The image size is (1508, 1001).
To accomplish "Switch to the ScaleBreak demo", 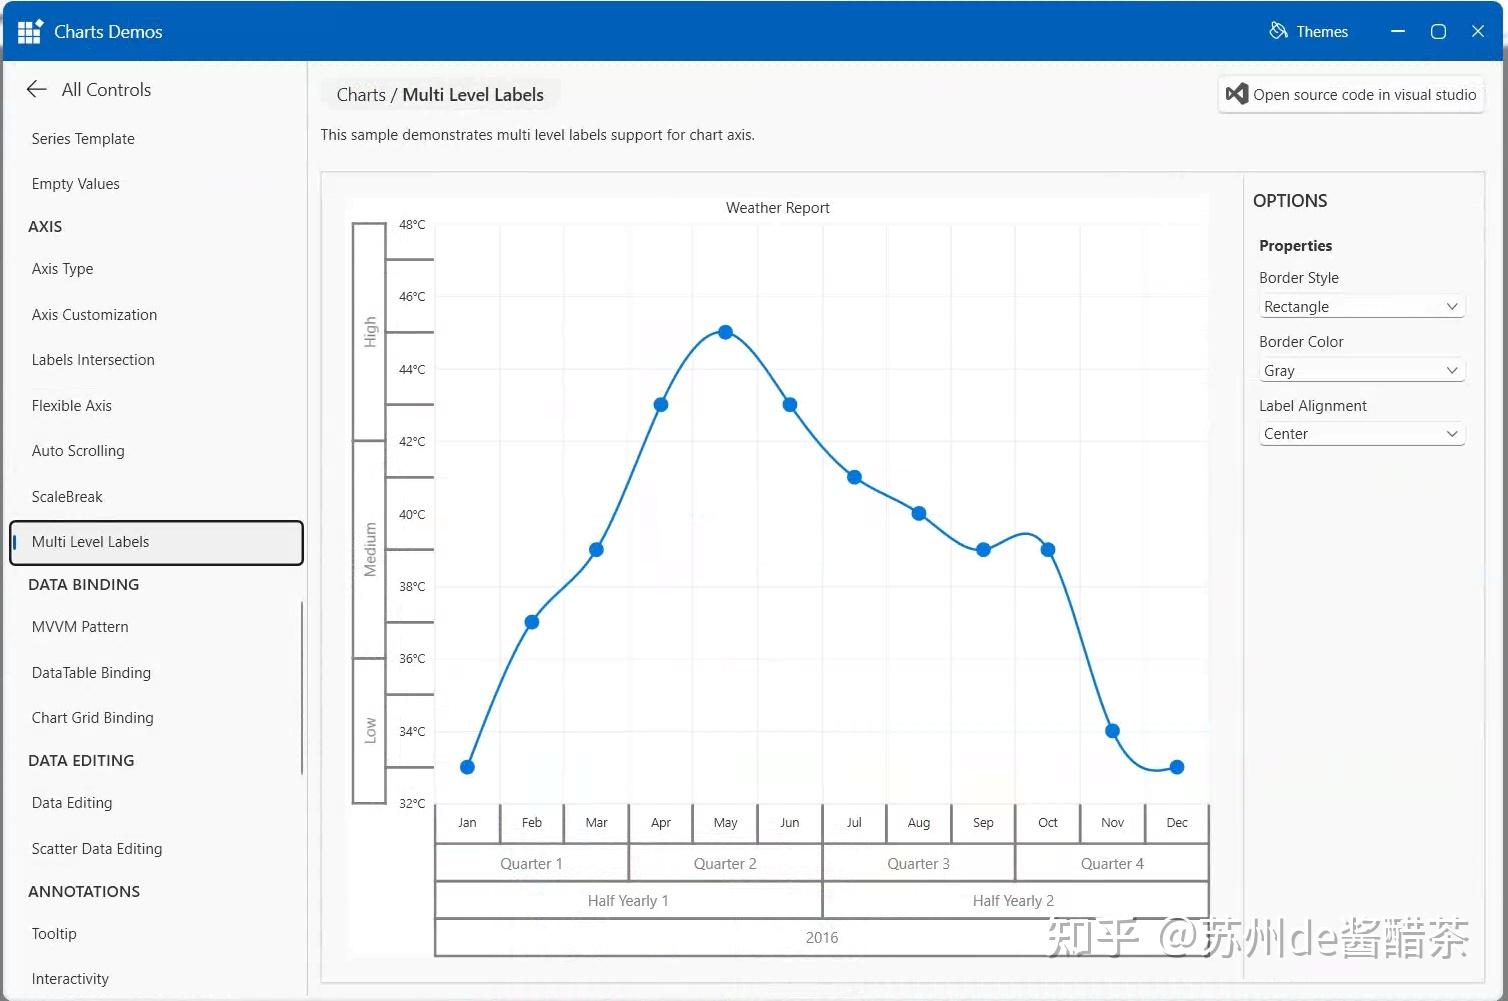I will (67, 496).
